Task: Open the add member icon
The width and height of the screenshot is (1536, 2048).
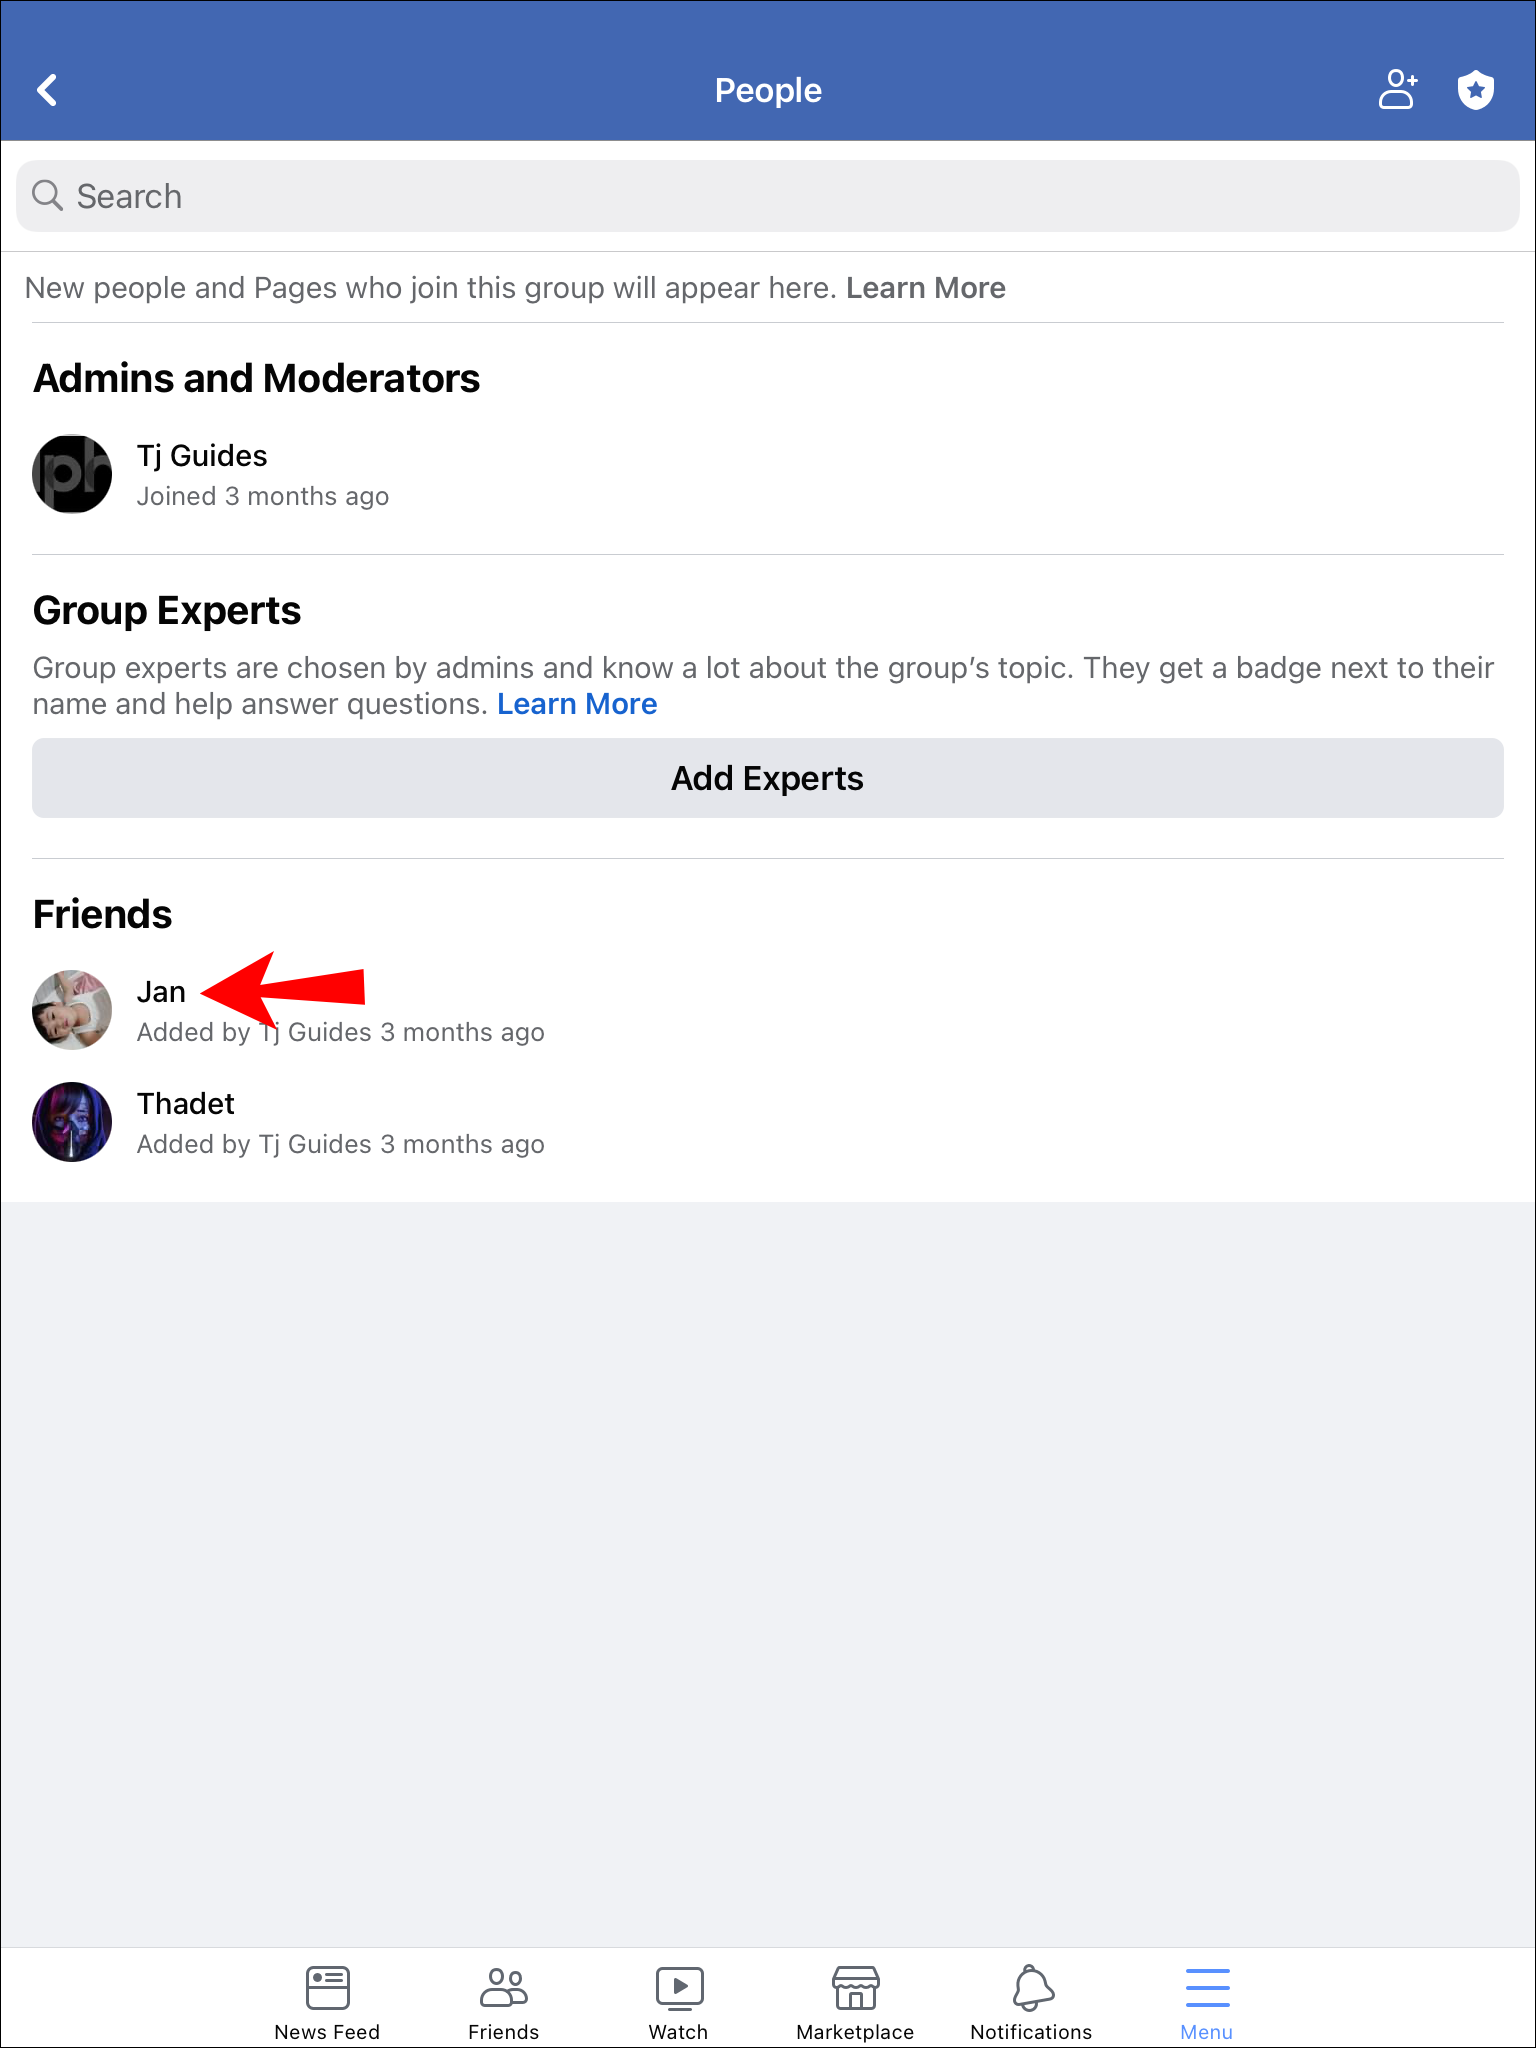Action: click(1397, 90)
